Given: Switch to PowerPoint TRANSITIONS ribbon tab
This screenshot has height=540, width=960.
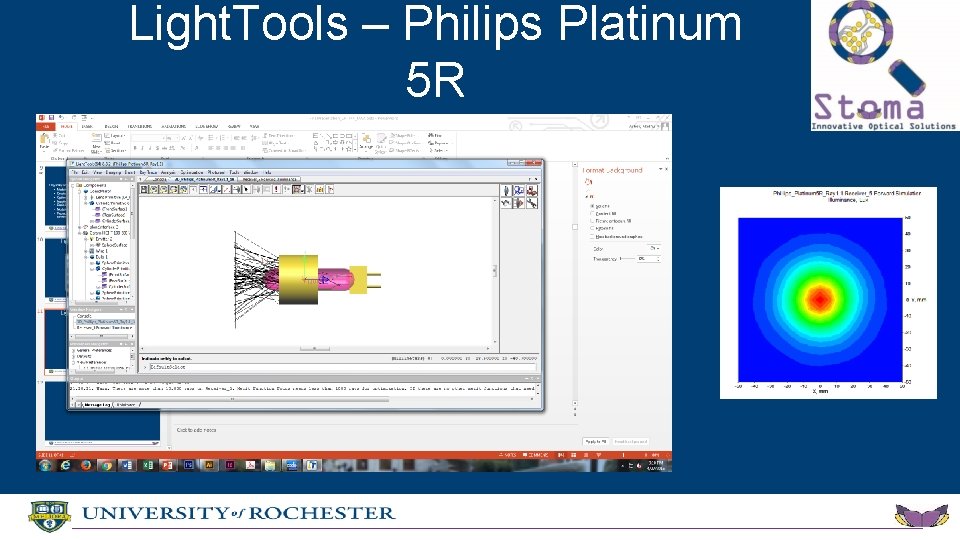Looking at the screenshot, I should pos(140,127).
